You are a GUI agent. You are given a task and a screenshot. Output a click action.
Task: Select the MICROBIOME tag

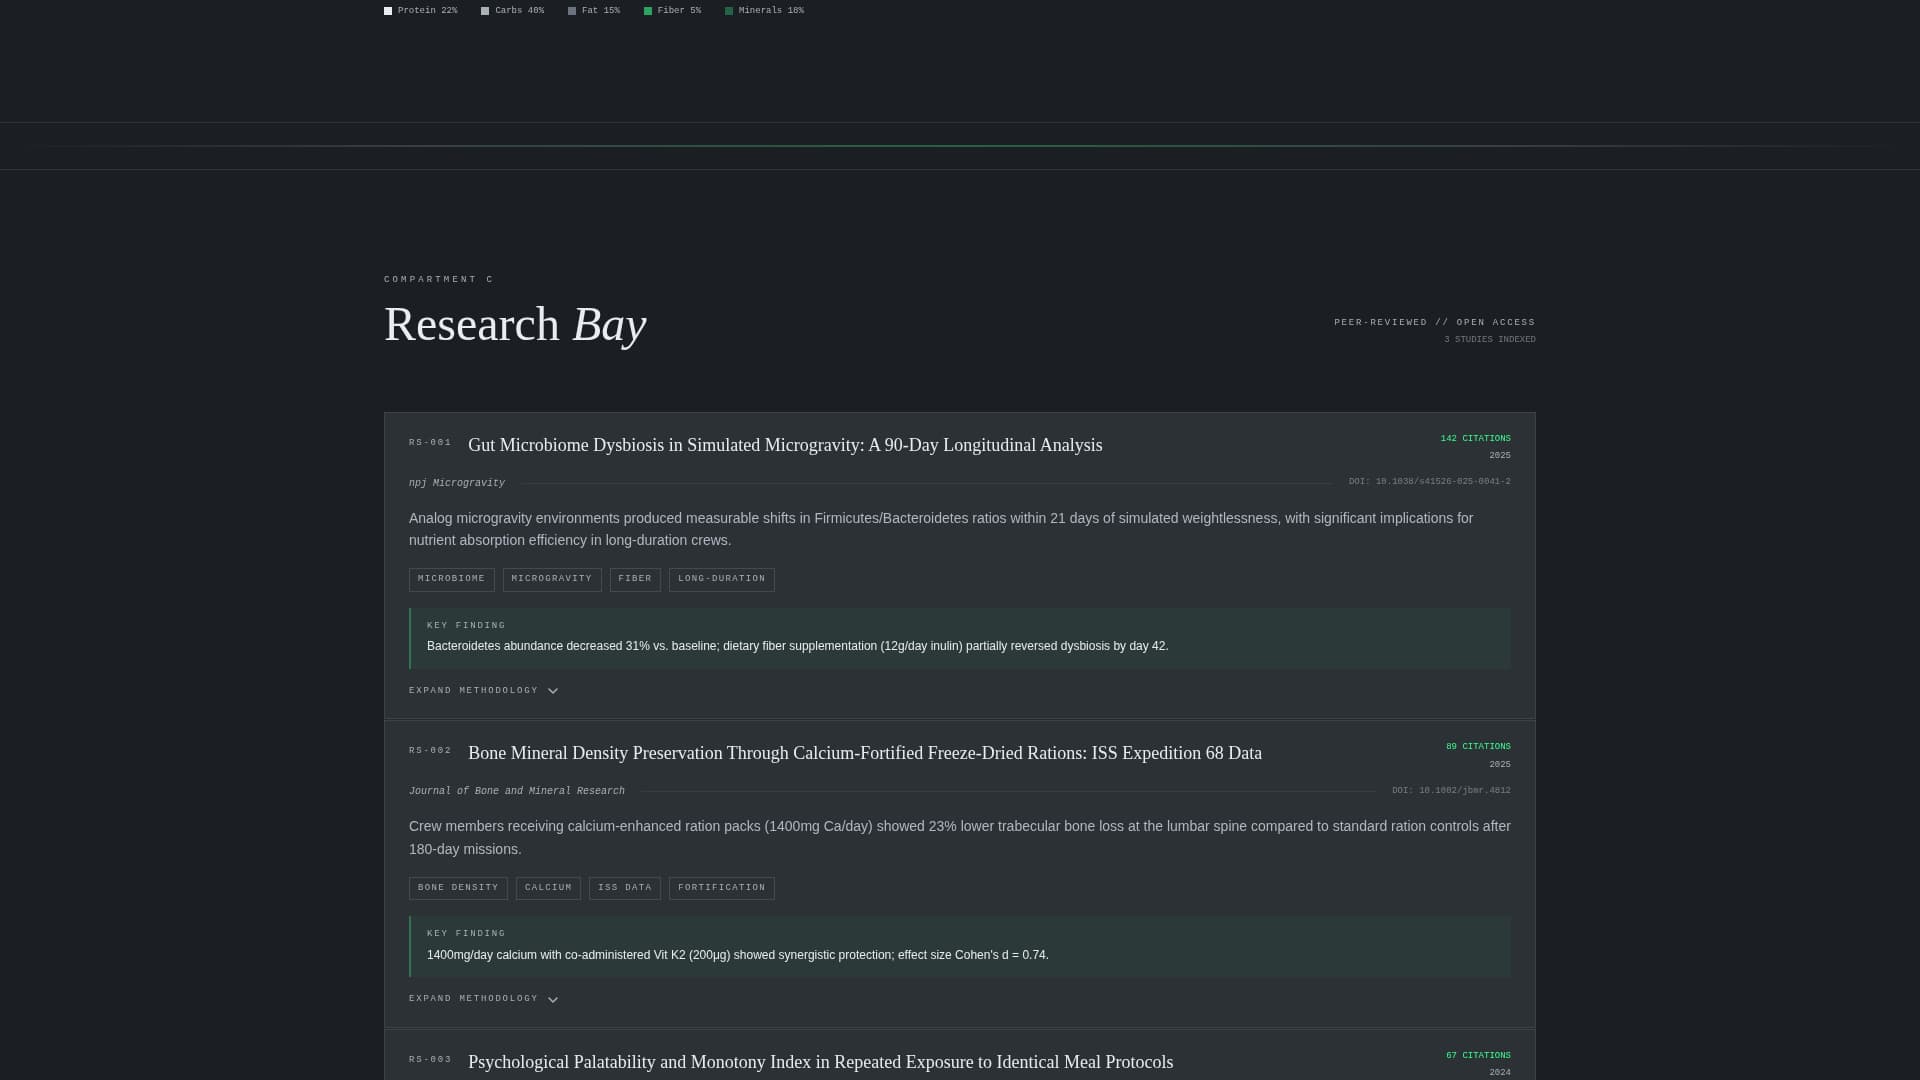tap(451, 579)
